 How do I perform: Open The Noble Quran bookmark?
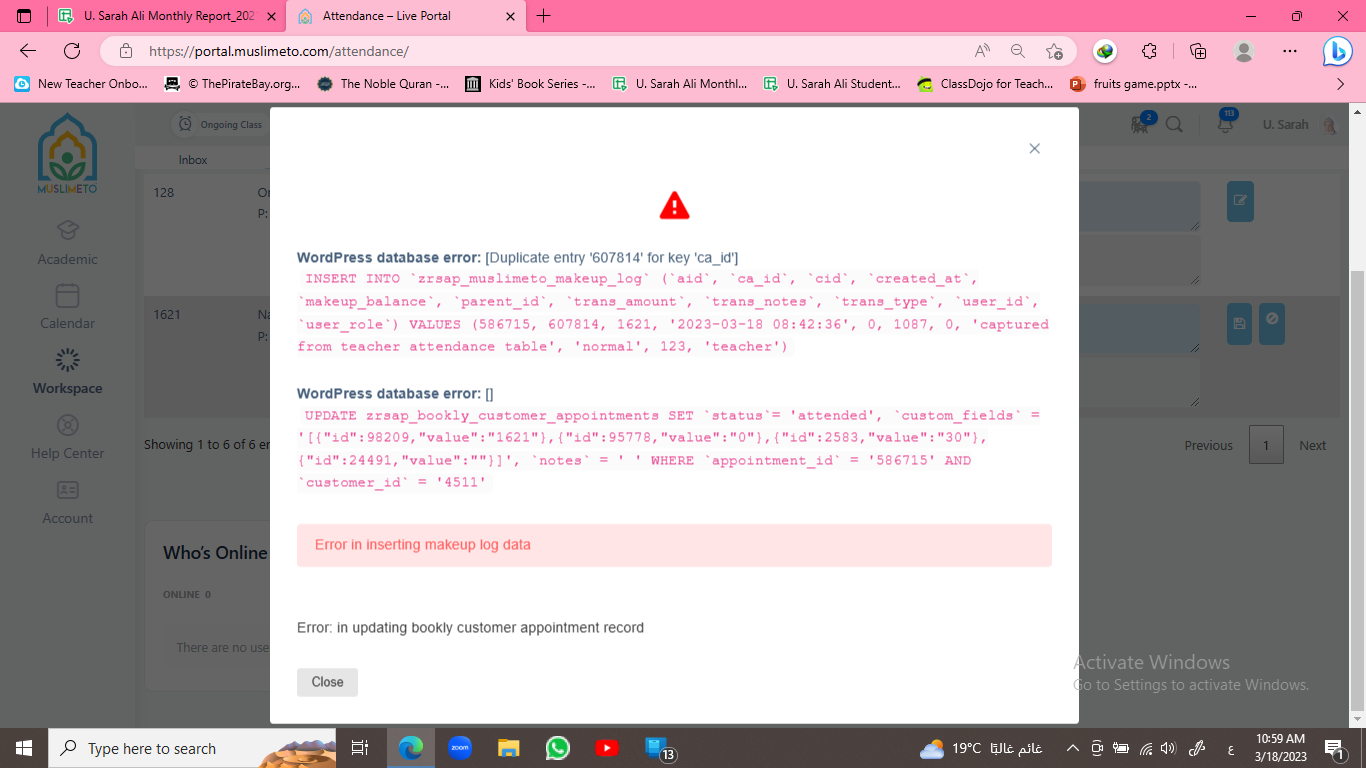click(383, 84)
